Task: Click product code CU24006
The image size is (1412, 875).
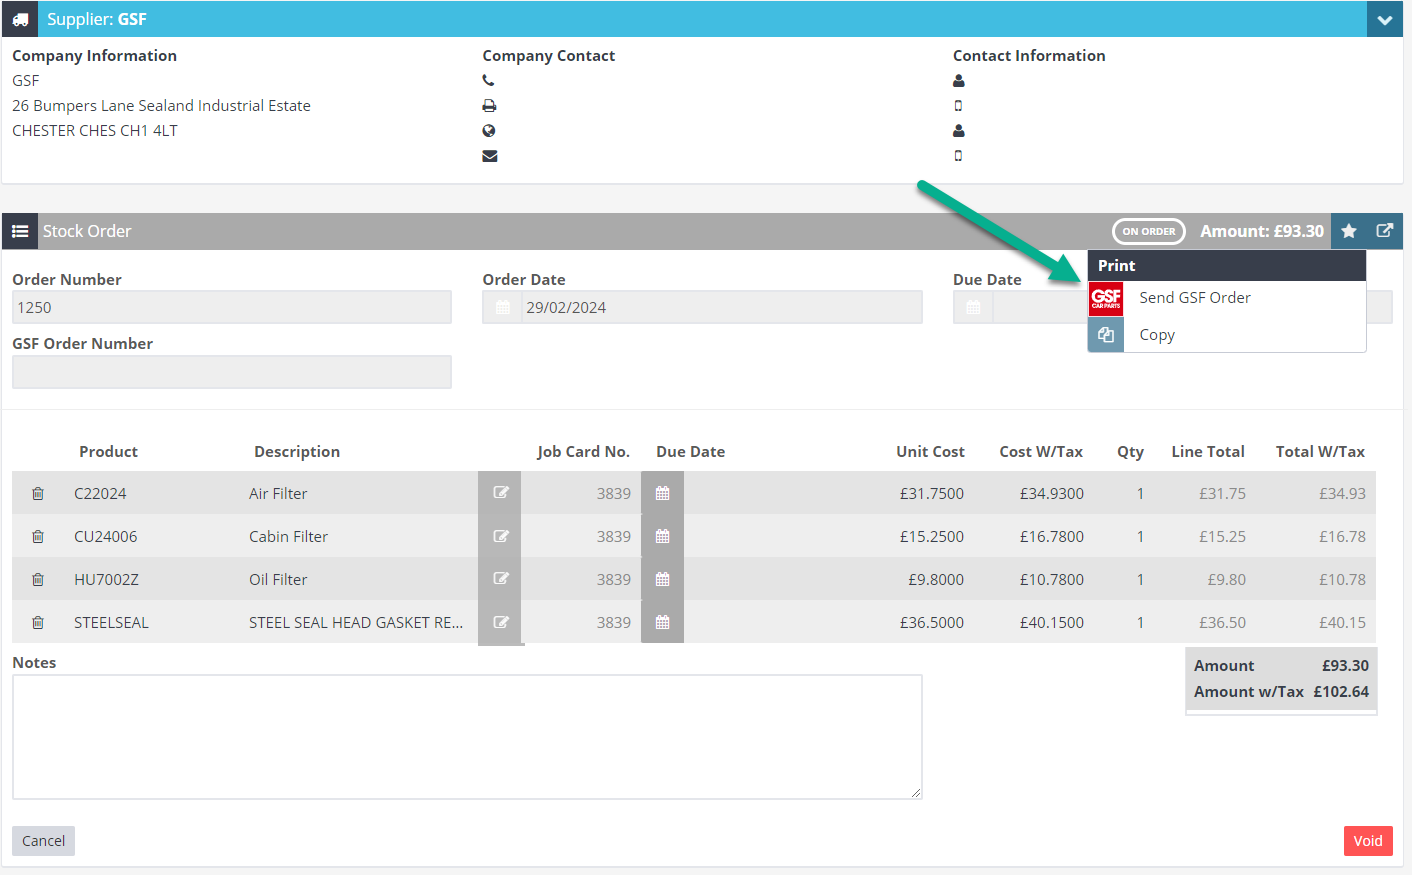Action: [x=106, y=536]
